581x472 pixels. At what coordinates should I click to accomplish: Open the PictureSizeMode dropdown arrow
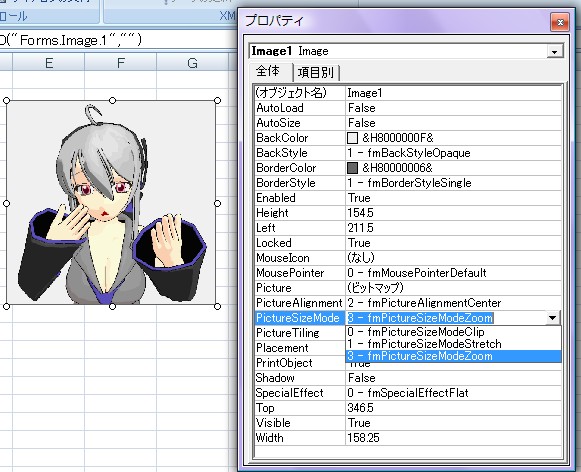(552, 318)
